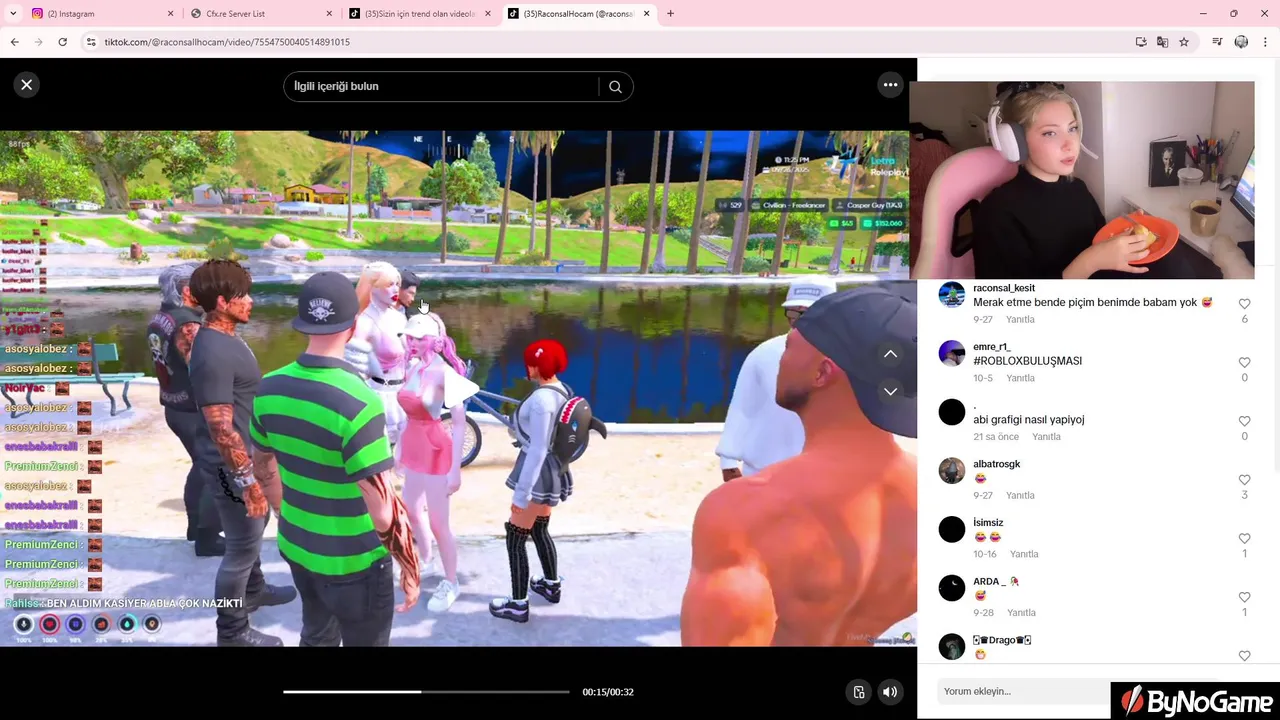This screenshot has height=720, width=1280.
Task: Click the search magnifier icon
Action: (615, 86)
